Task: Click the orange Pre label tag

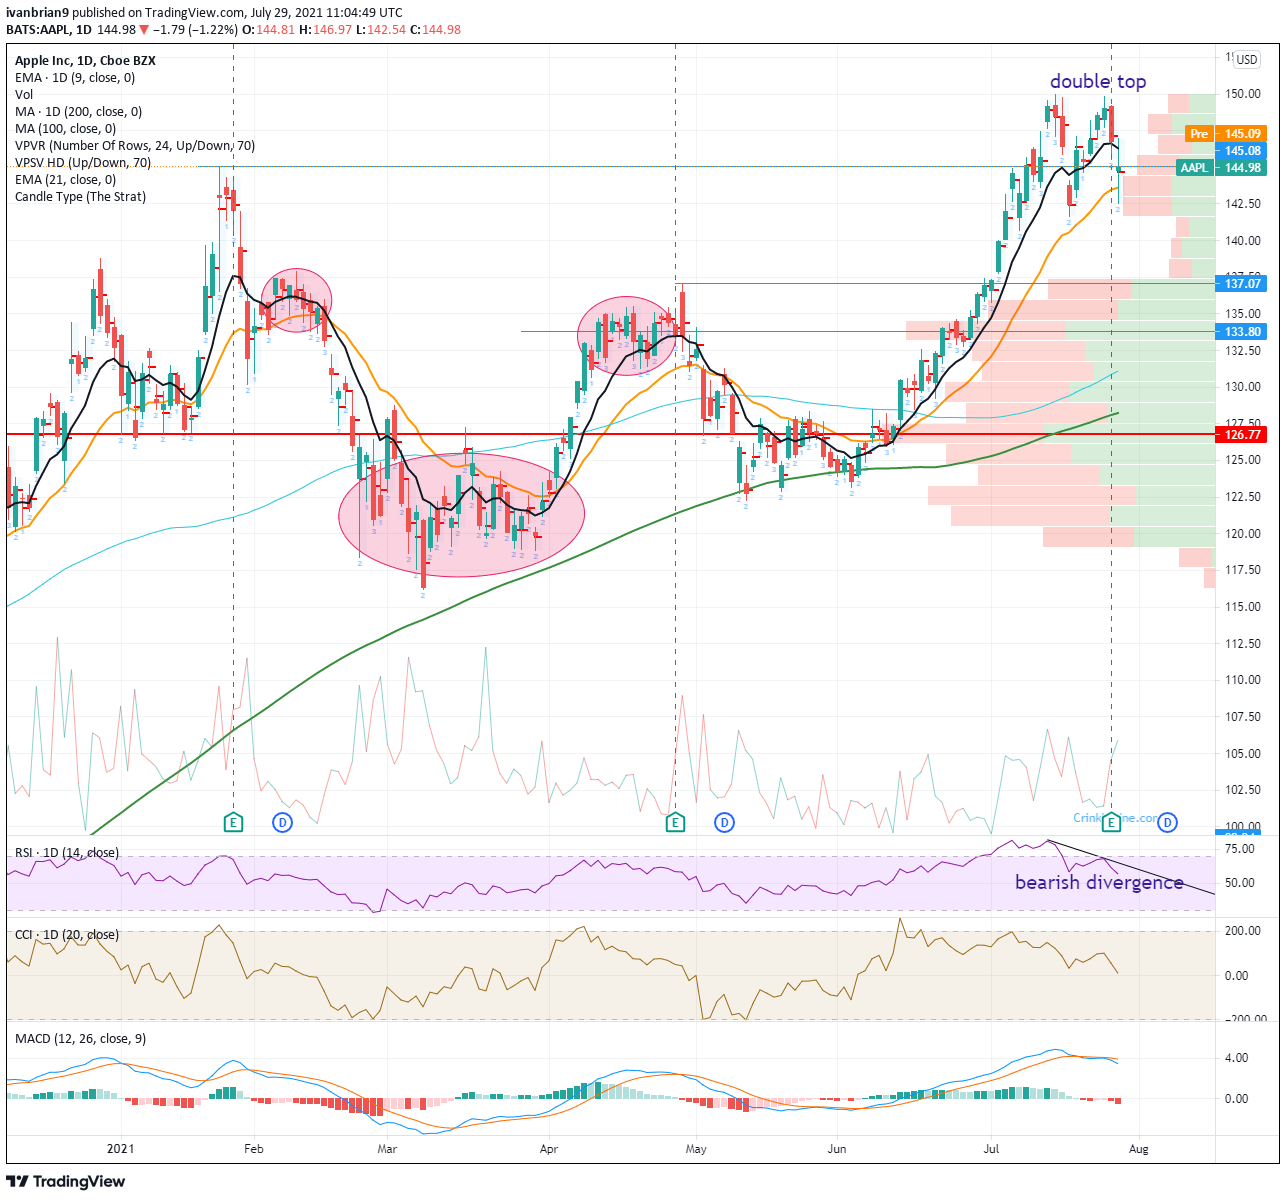Action: click(x=1199, y=134)
